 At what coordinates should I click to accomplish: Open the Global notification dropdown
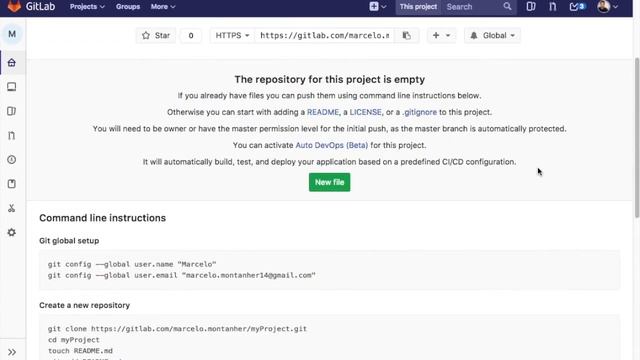pos(492,36)
